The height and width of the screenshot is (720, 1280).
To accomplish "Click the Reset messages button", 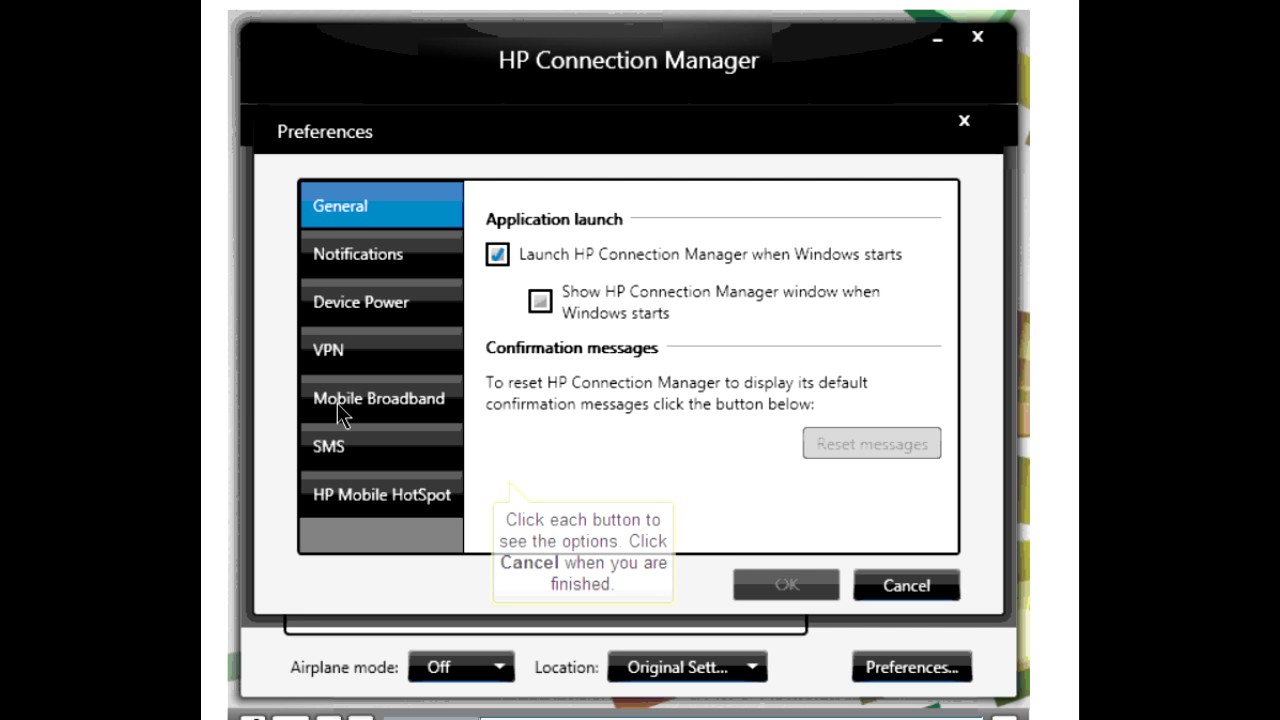I will (x=872, y=444).
